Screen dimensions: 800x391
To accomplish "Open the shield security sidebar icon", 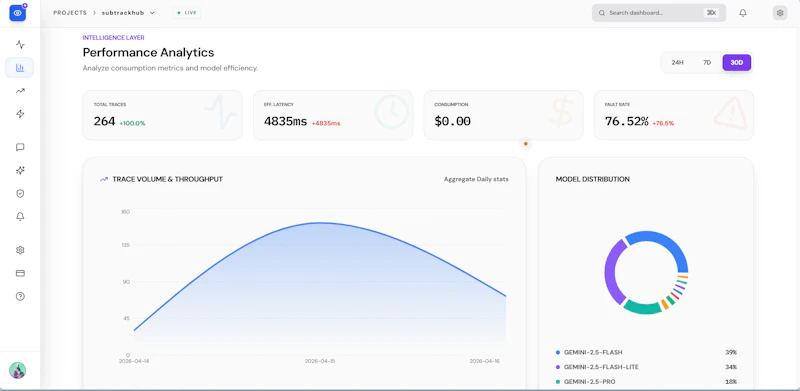I will 20,193.
